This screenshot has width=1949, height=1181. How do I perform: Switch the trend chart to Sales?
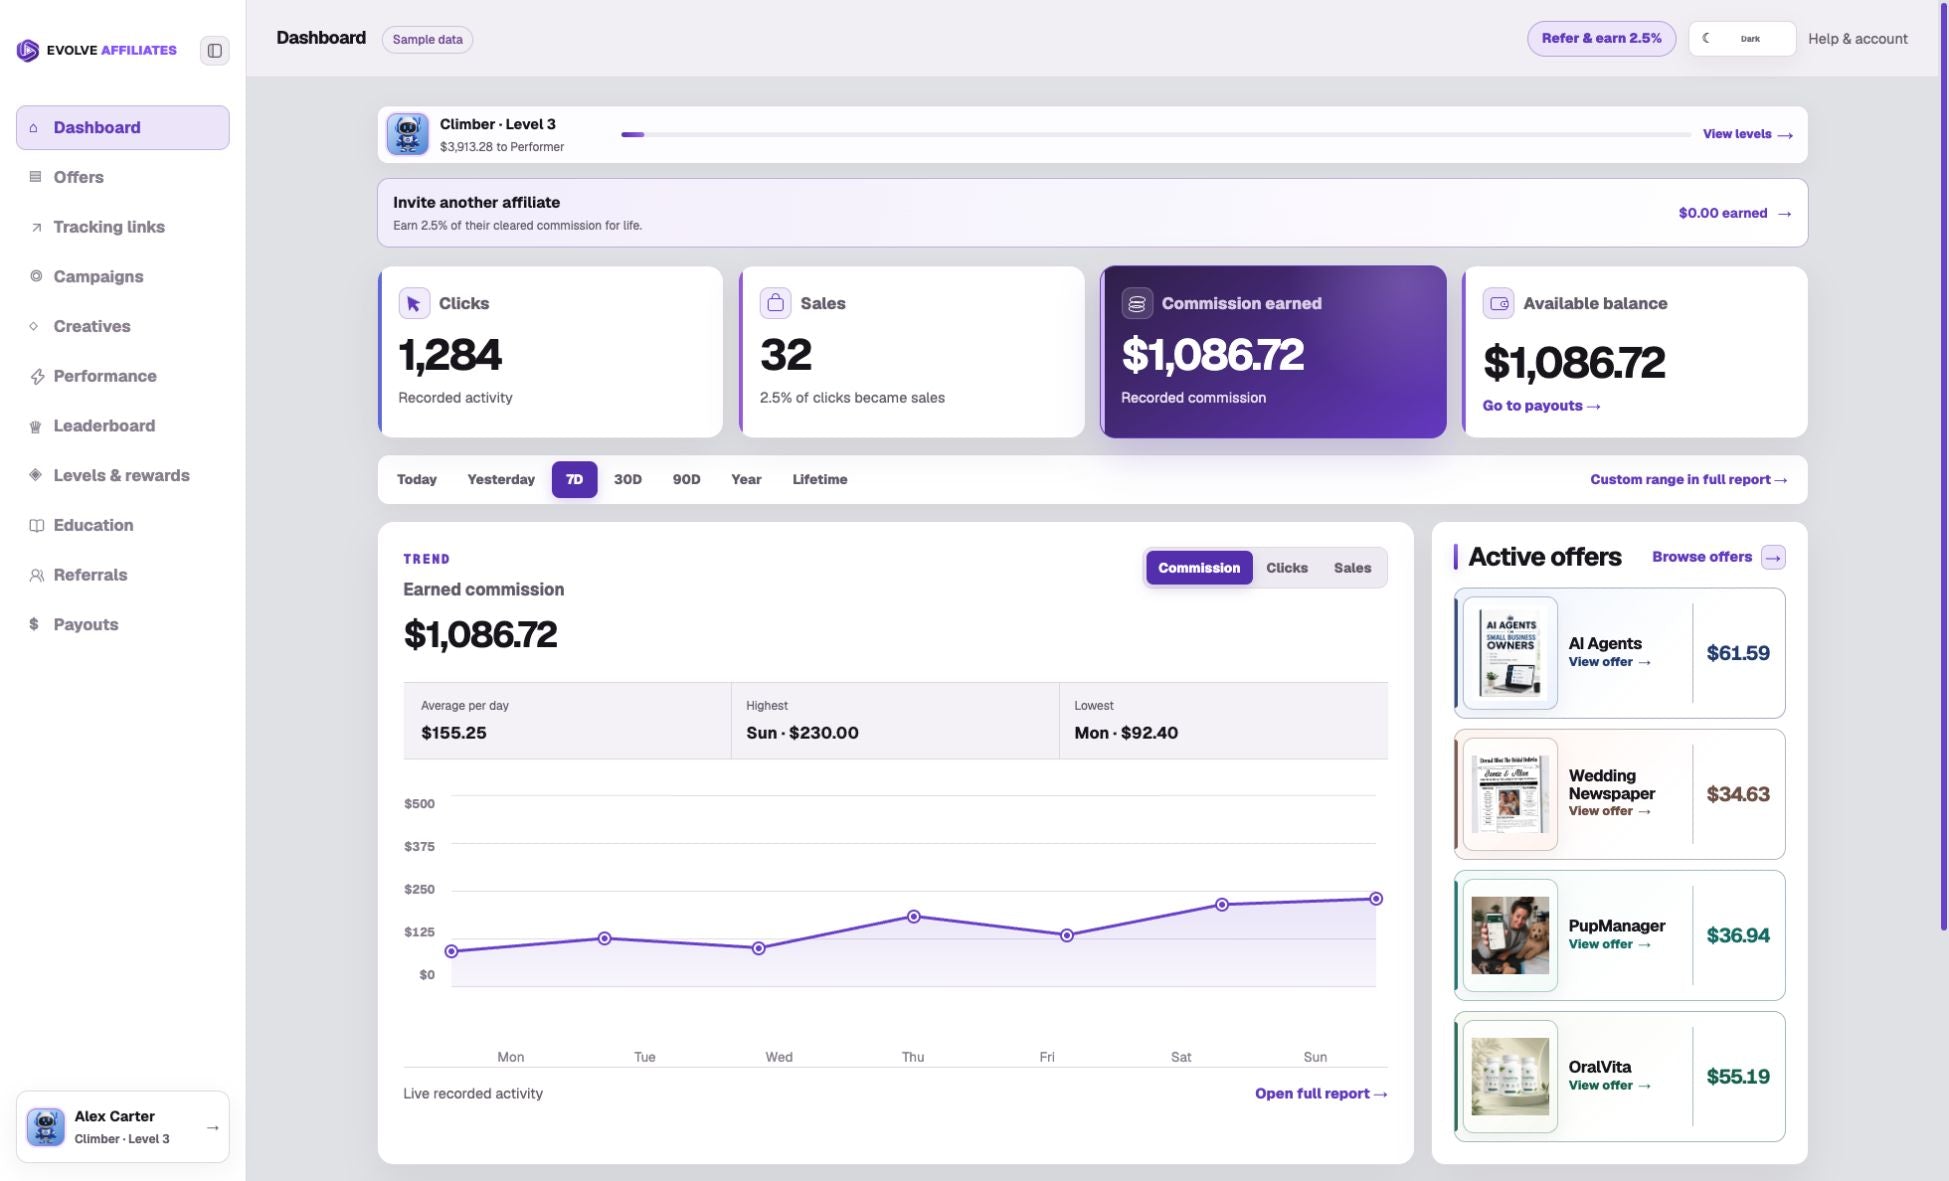tap(1352, 568)
